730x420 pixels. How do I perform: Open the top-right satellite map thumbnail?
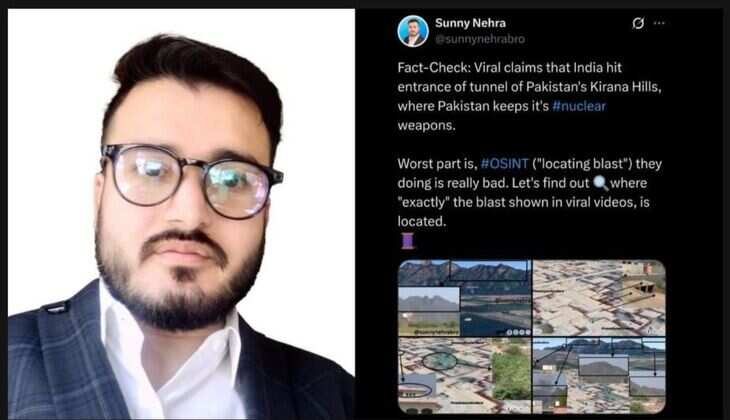(x=599, y=298)
